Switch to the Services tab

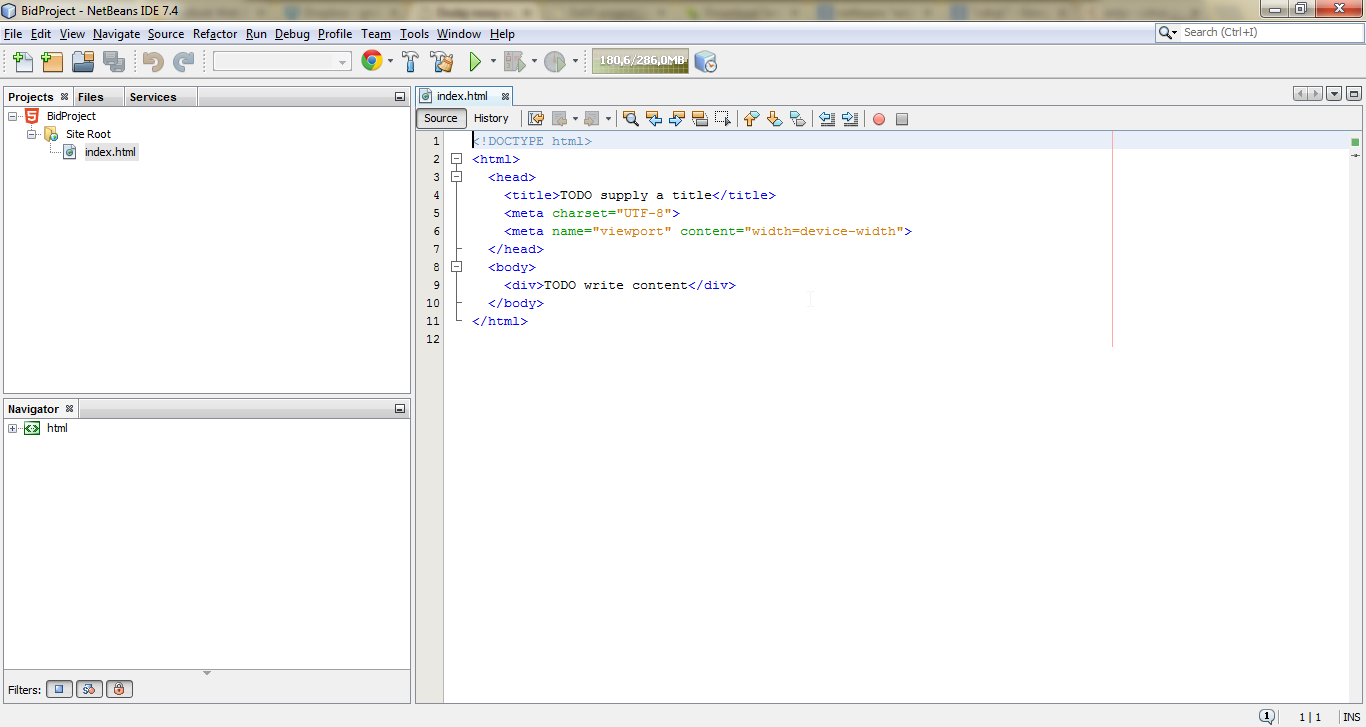click(x=153, y=97)
